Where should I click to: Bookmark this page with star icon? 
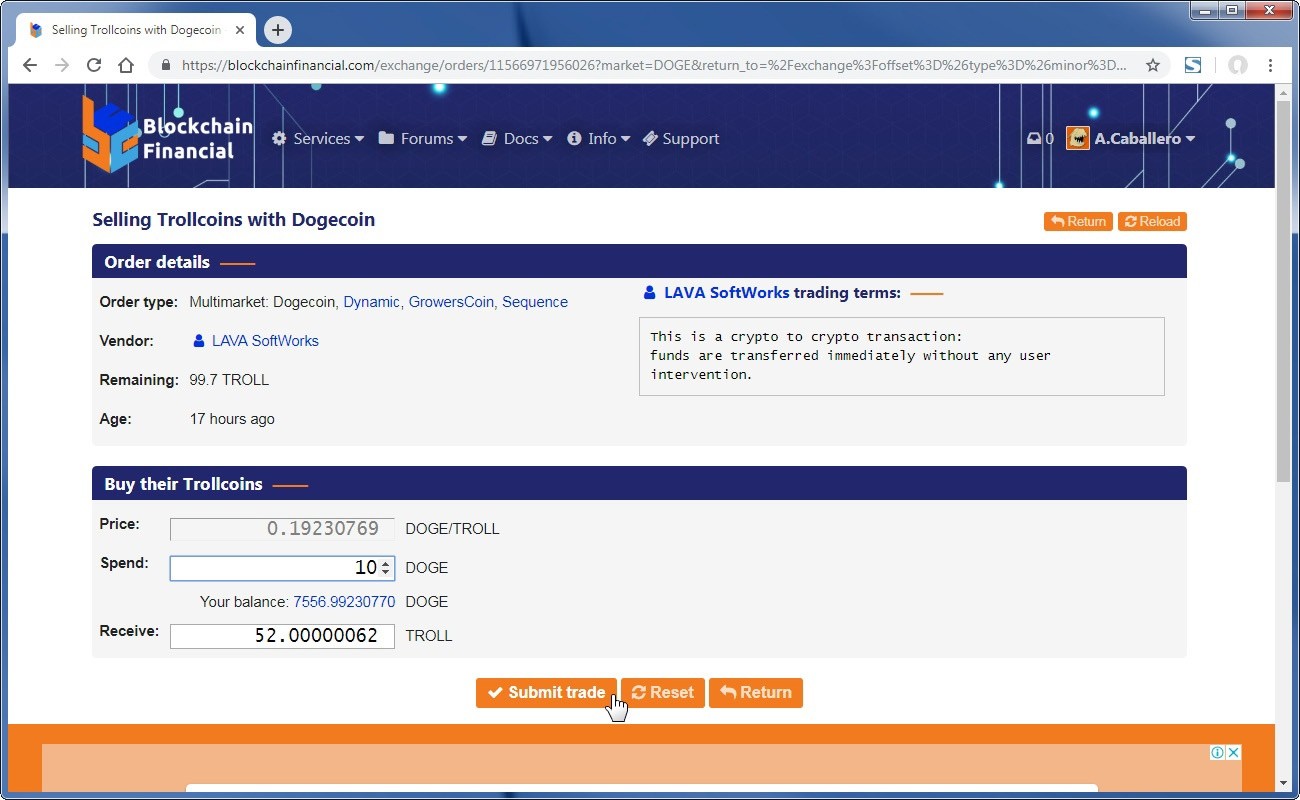click(x=1153, y=65)
